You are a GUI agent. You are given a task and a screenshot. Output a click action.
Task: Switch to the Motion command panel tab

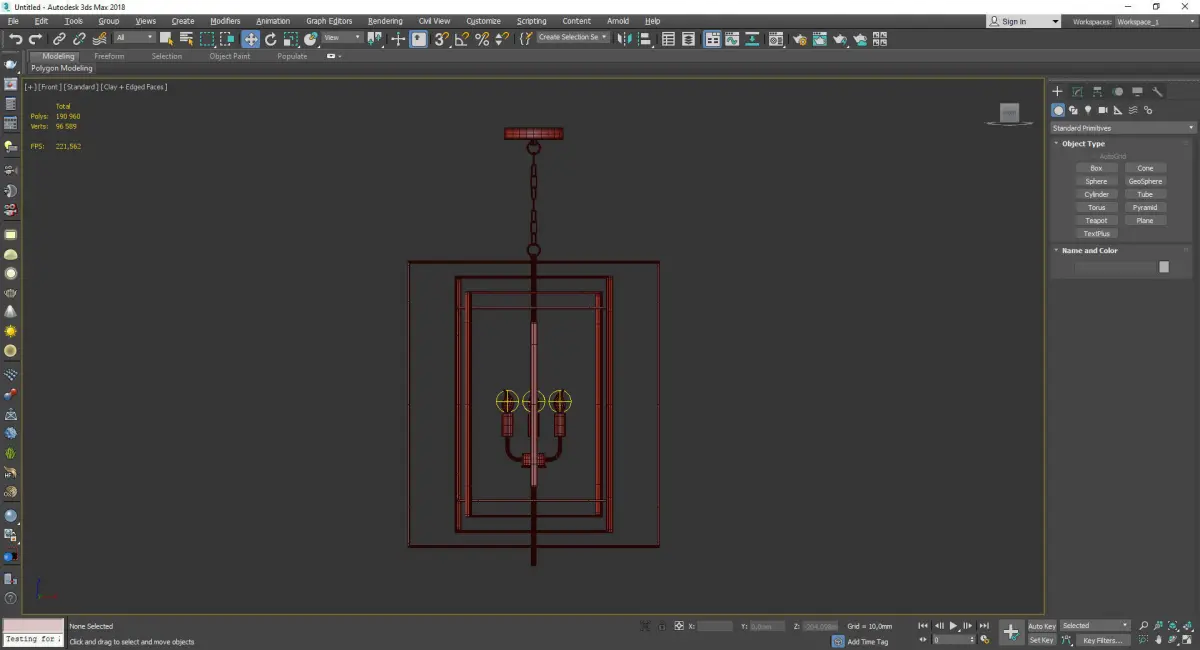point(1117,91)
